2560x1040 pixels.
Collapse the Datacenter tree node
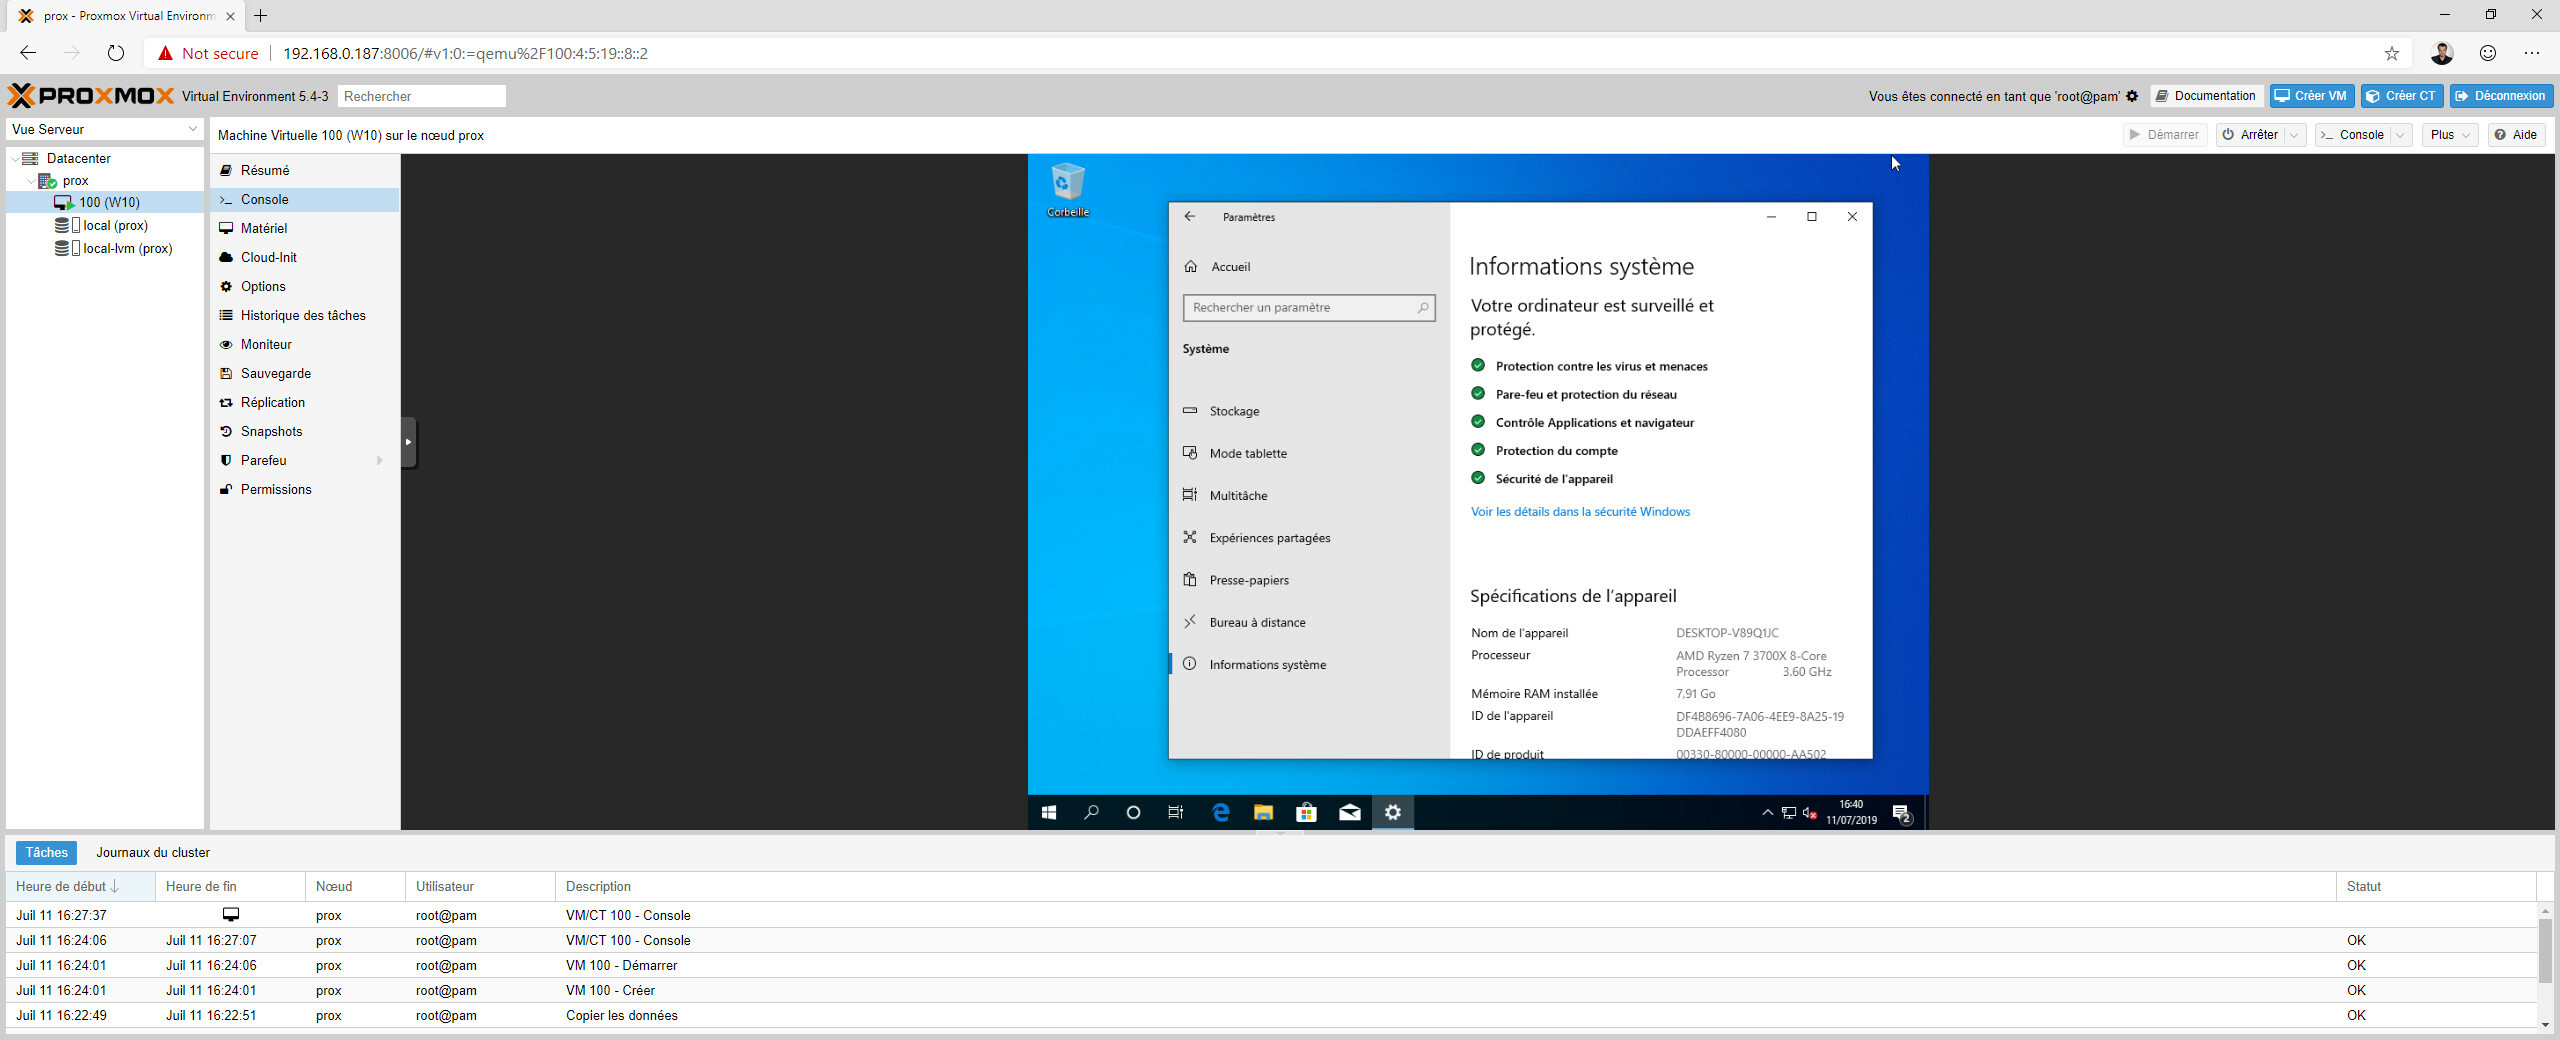pos(15,158)
